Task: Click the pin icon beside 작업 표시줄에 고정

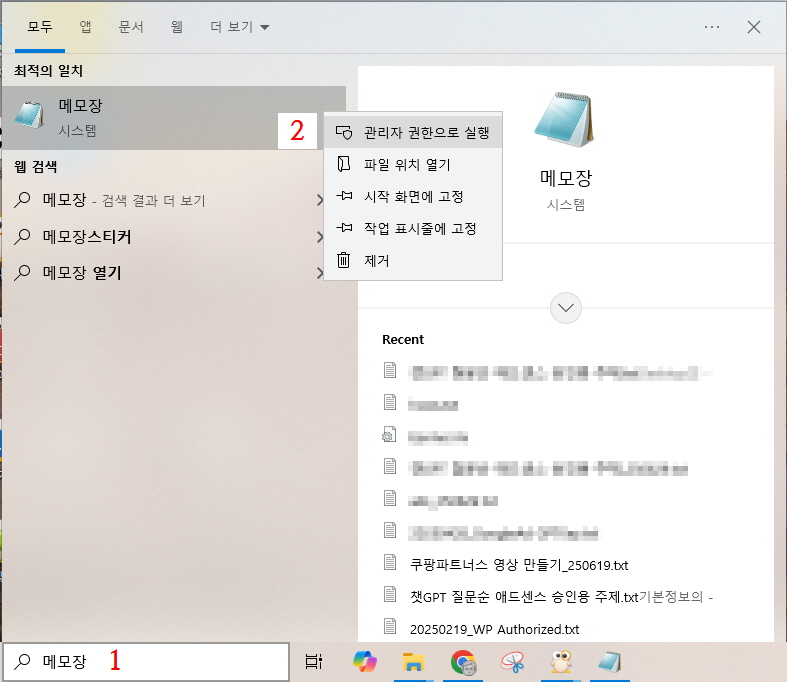Action: (x=344, y=228)
